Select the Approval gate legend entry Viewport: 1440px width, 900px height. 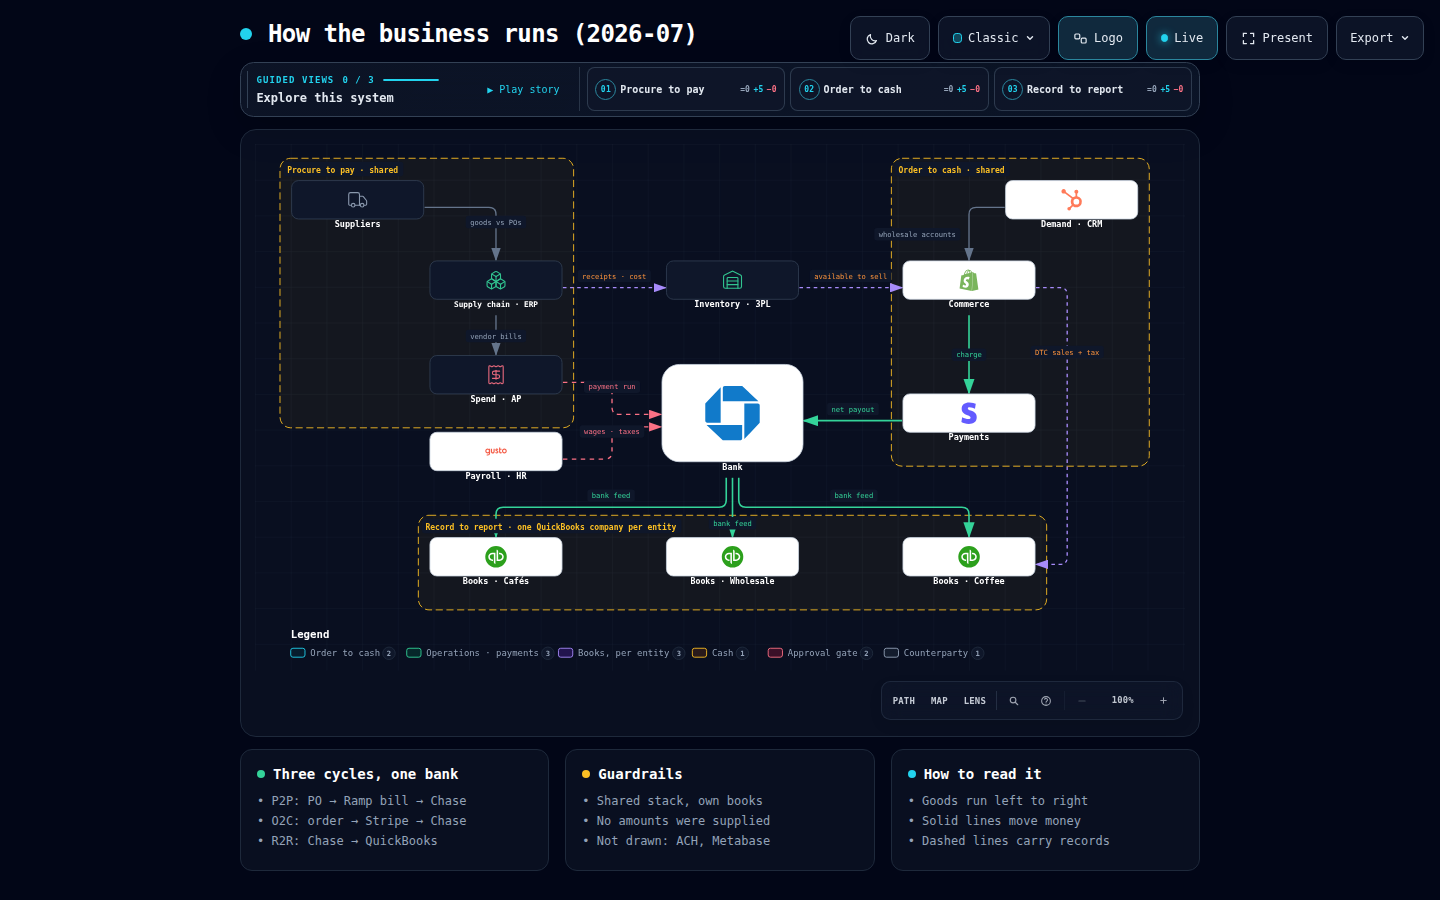(820, 653)
